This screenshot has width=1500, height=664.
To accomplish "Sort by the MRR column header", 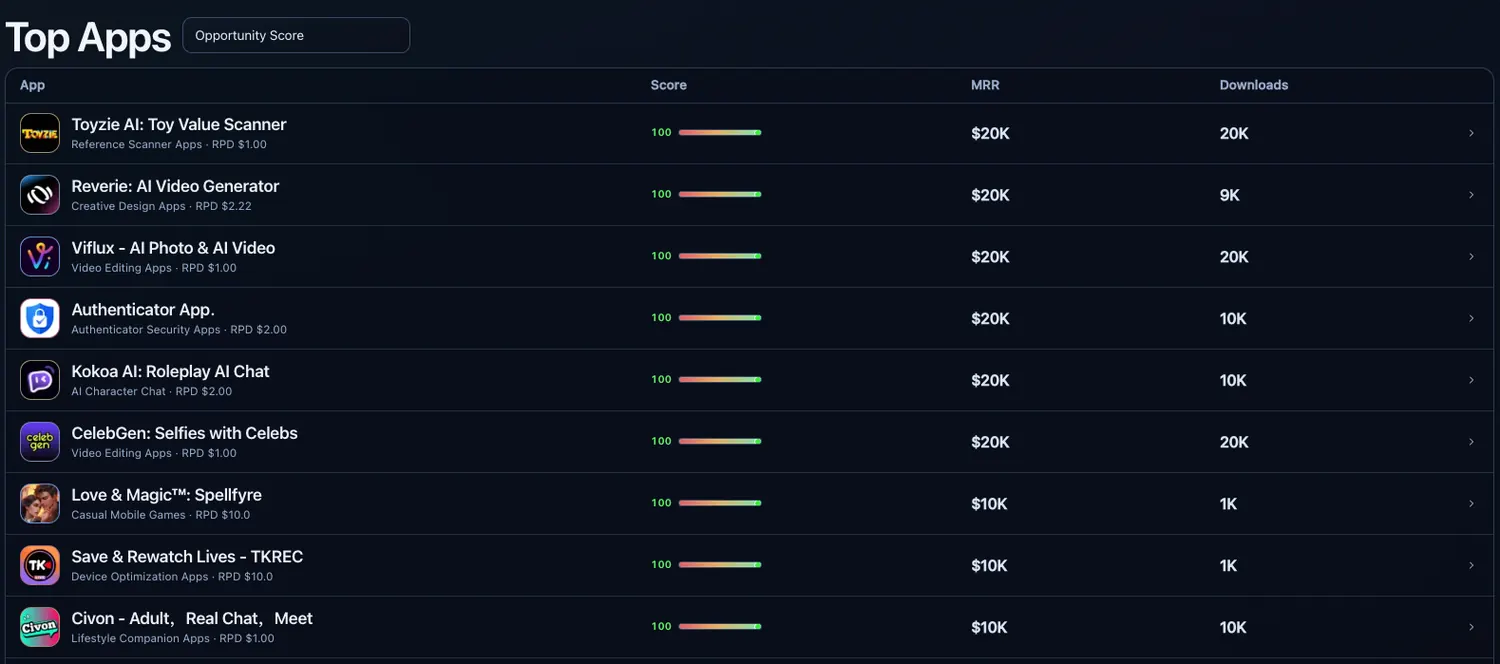I will coord(985,85).
